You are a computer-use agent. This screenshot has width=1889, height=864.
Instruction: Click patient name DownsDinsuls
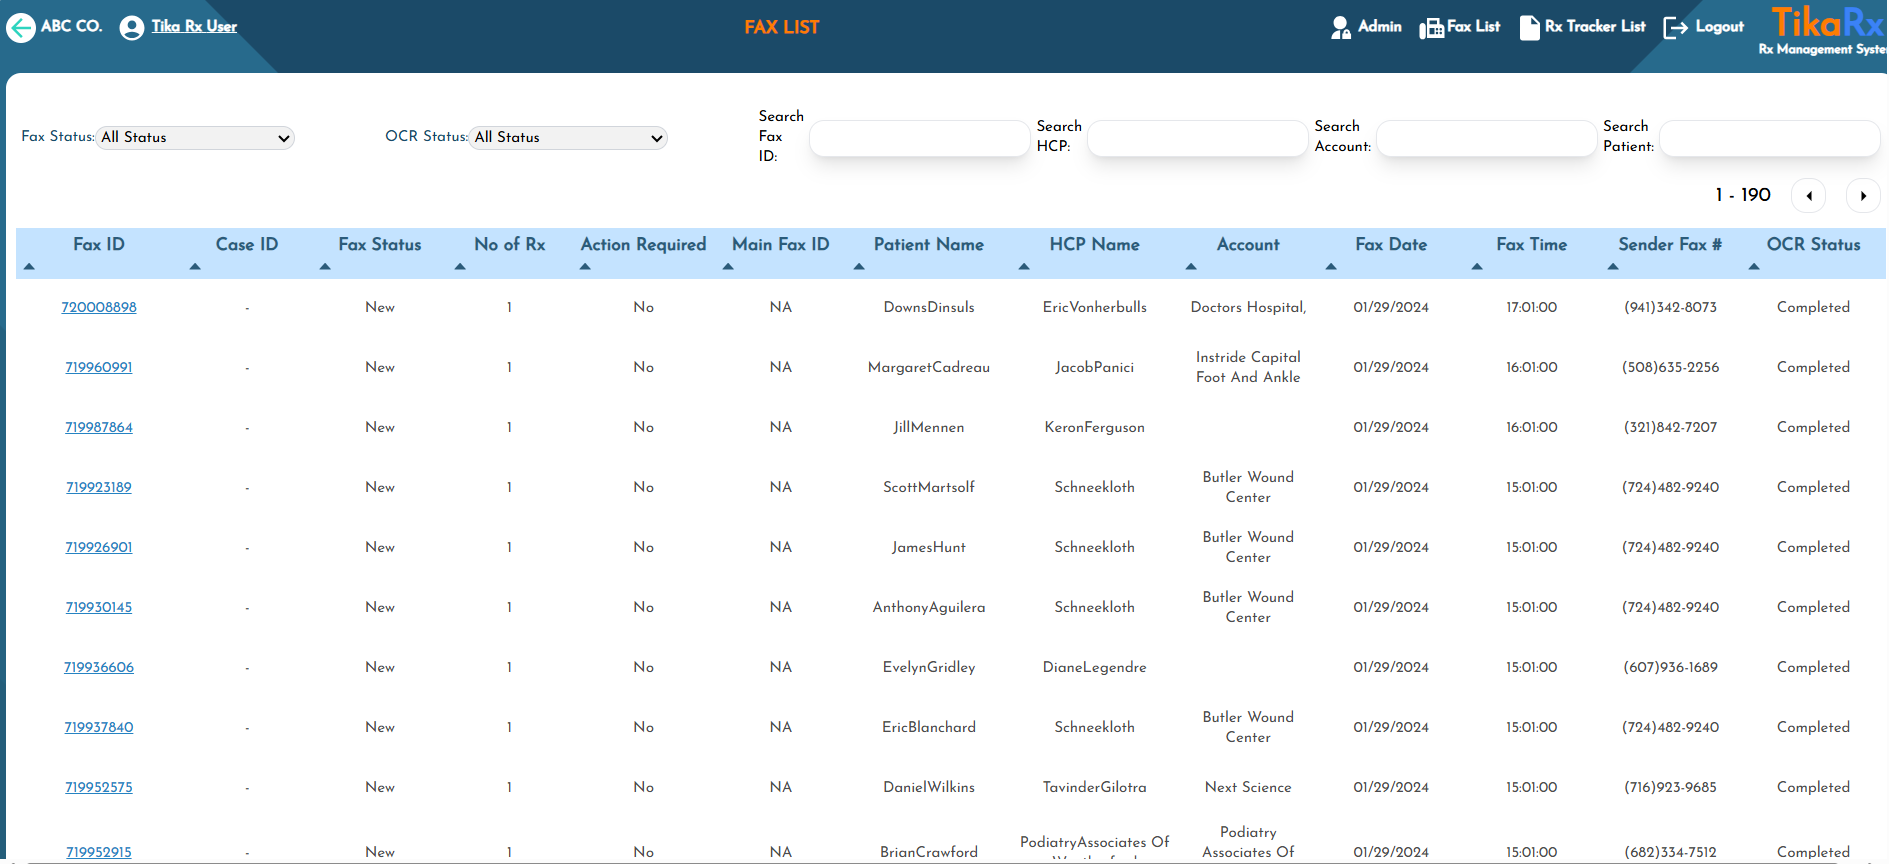[x=929, y=307]
